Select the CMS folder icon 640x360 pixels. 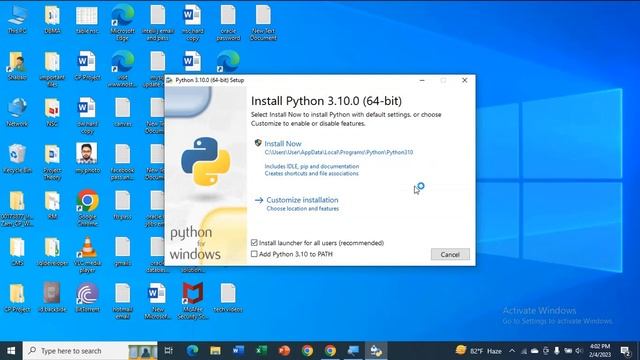pyautogui.click(x=17, y=251)
